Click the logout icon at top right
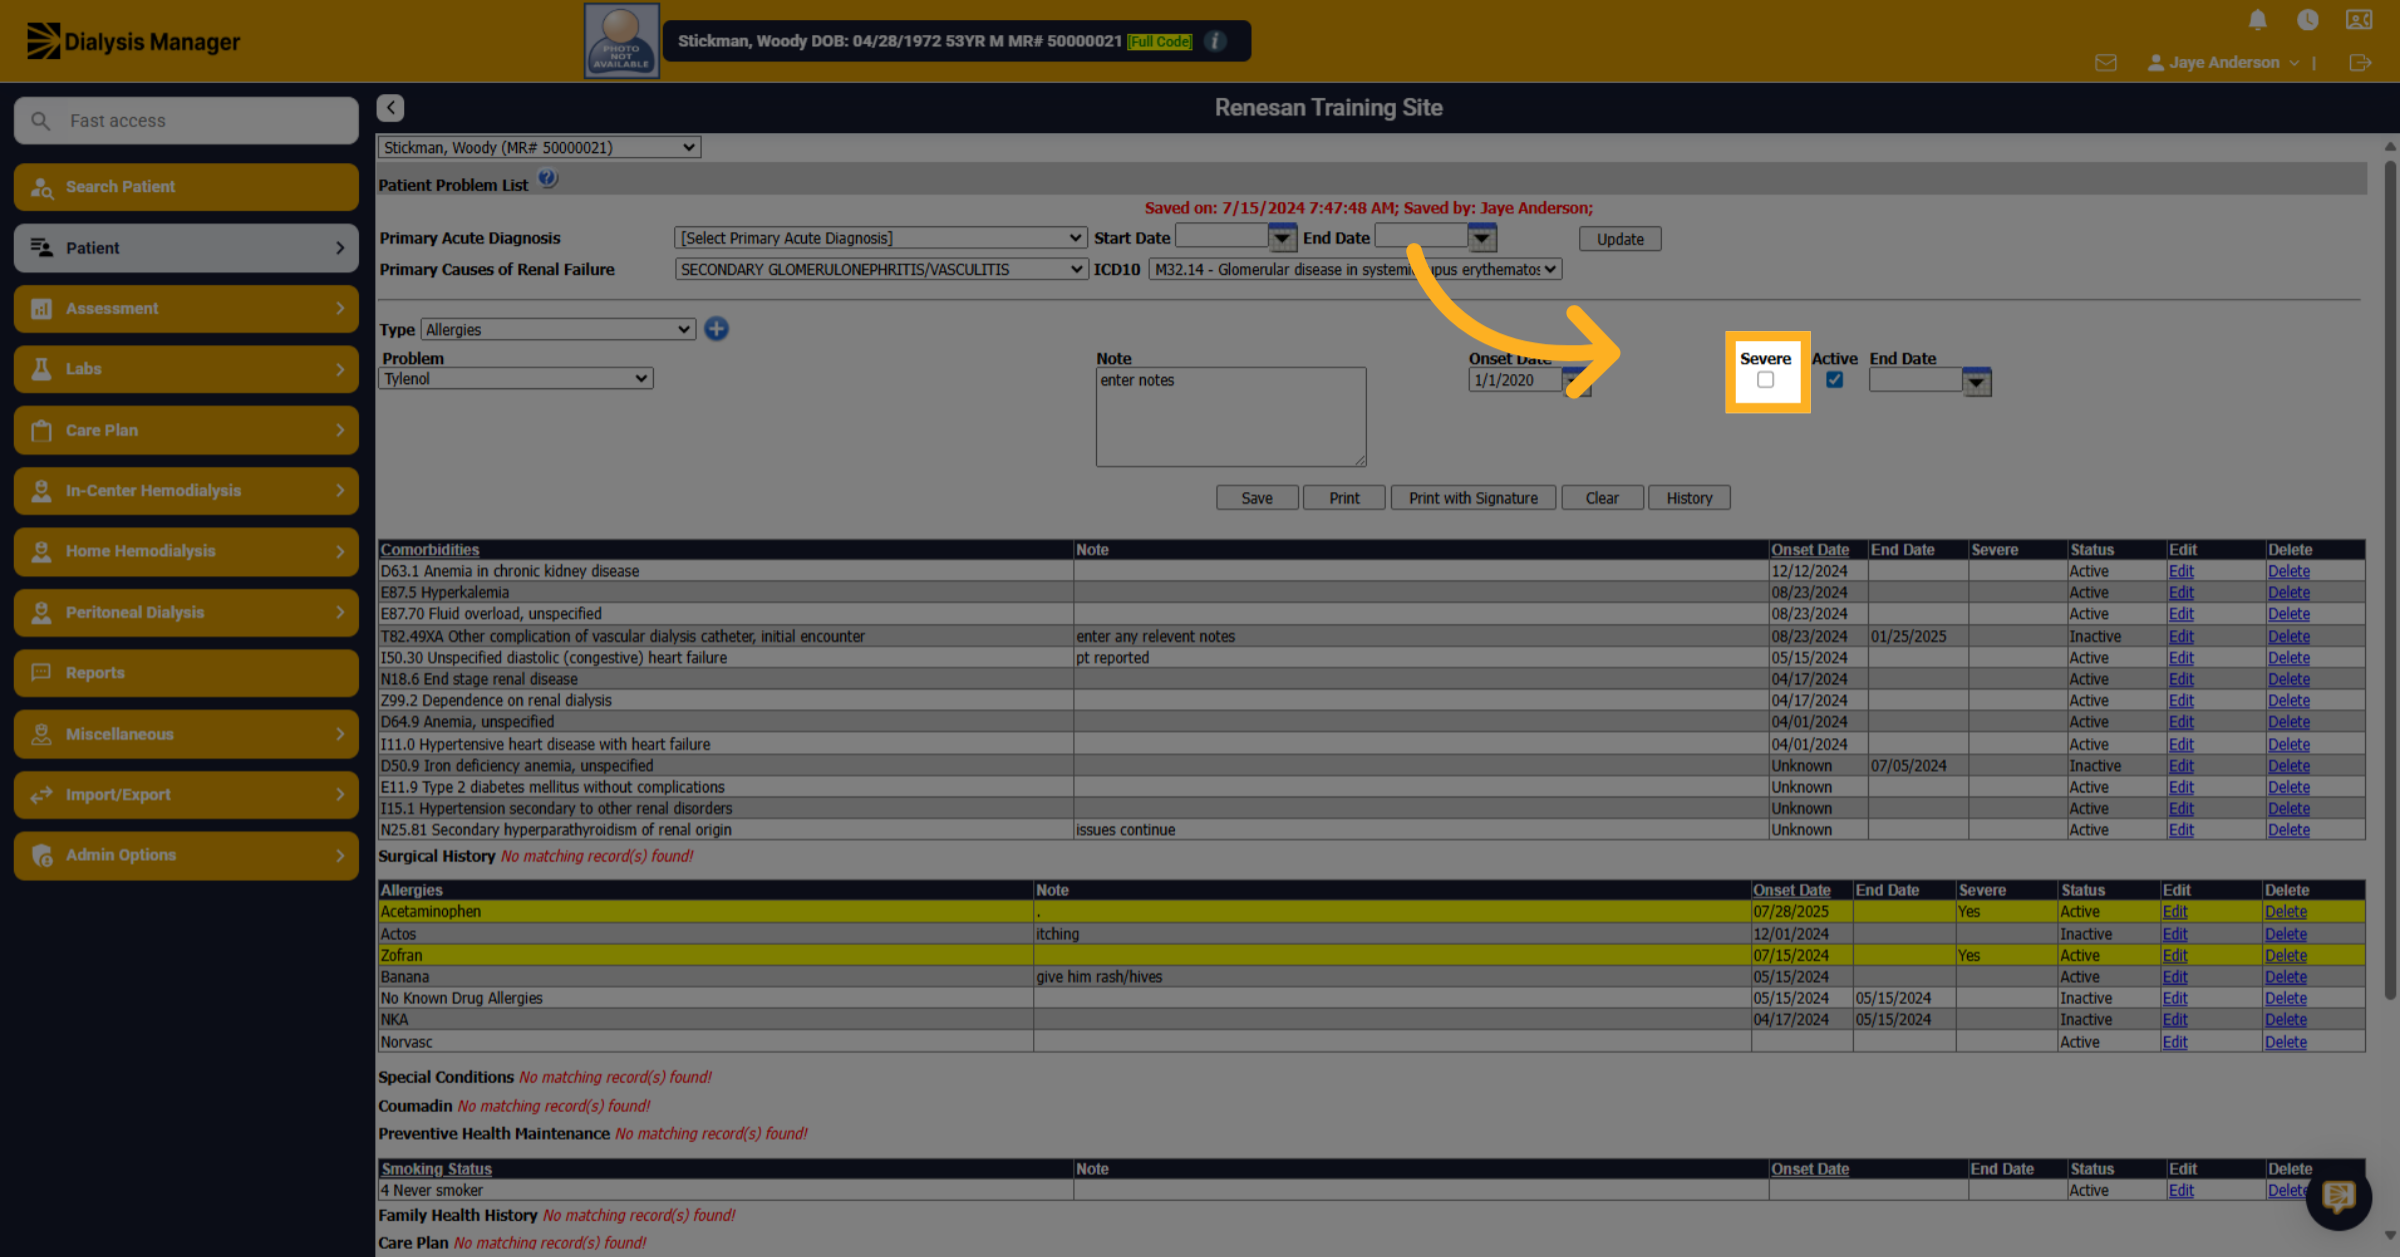 (2360, 63)
